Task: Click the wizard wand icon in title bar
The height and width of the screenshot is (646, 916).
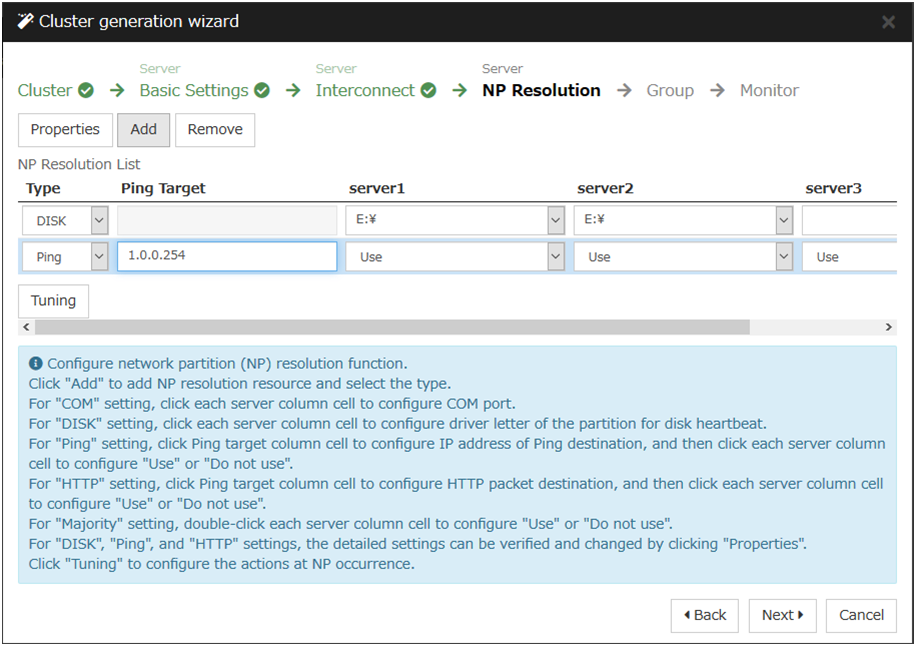Action: tap(26, 21)
